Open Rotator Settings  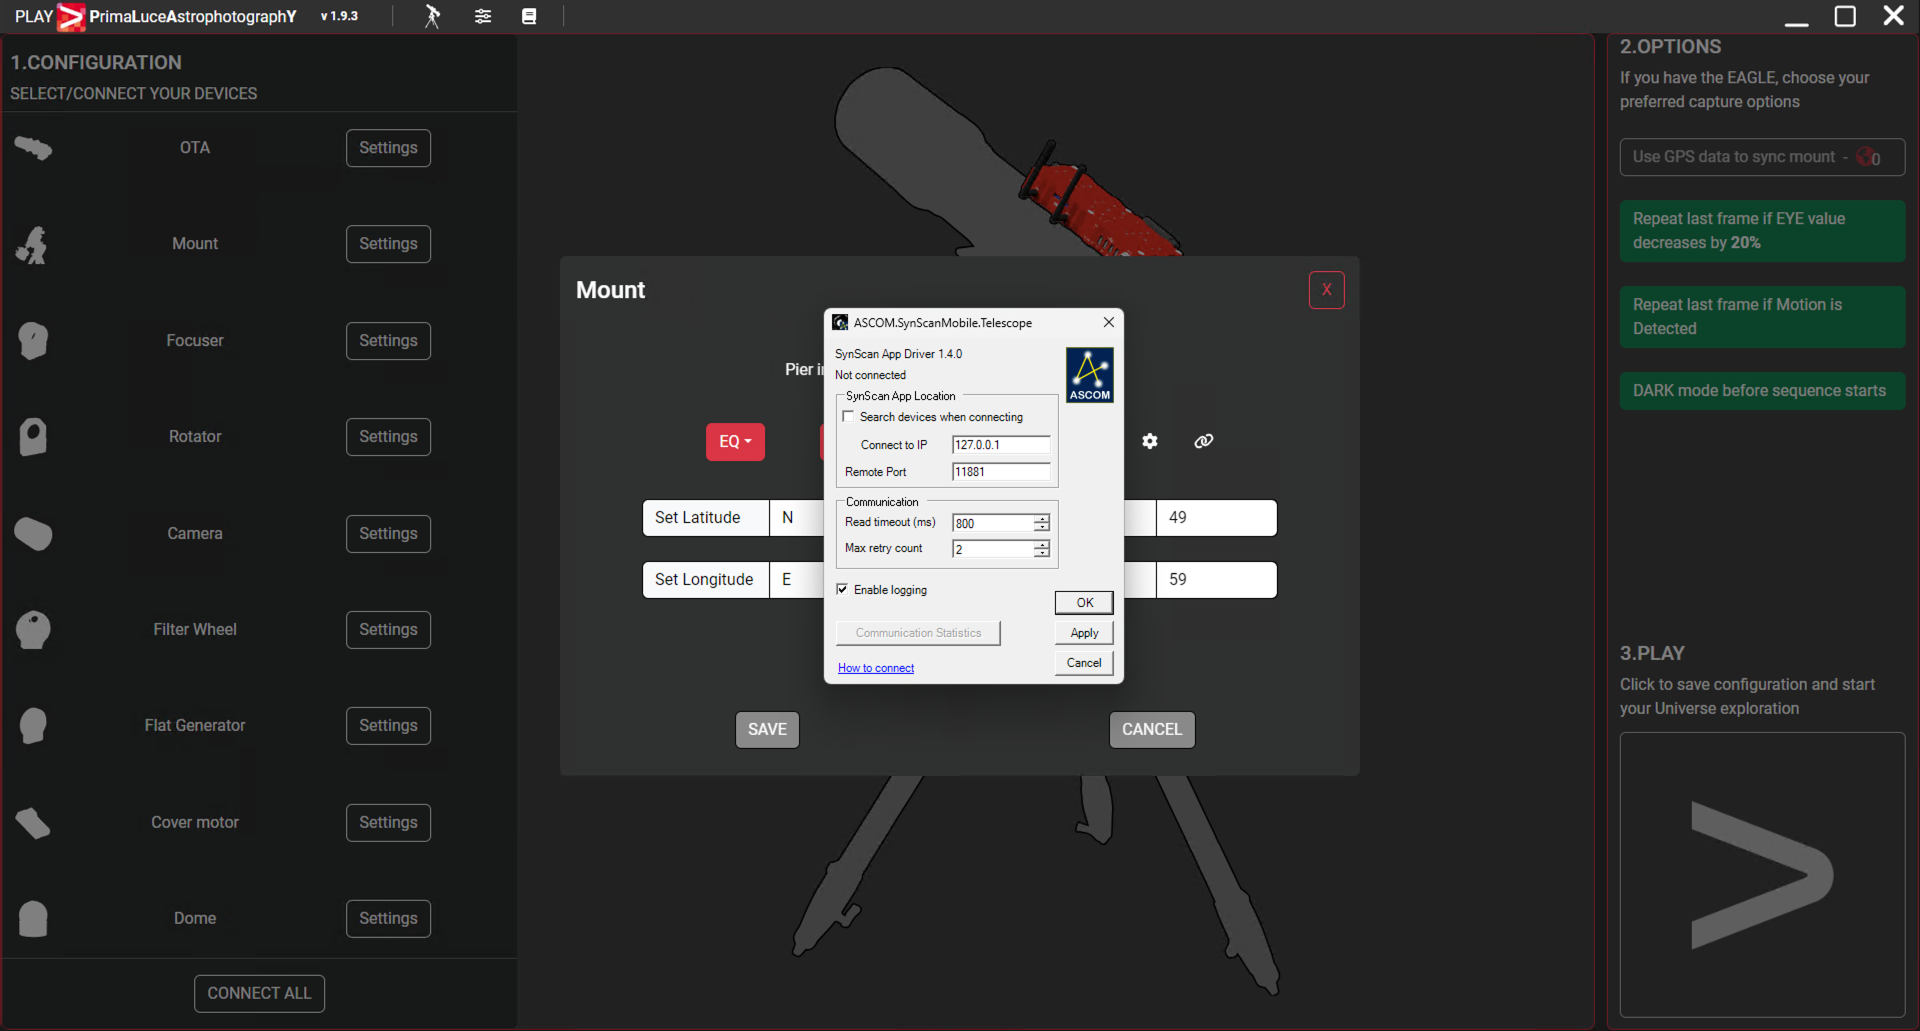(x=388, y=437)
